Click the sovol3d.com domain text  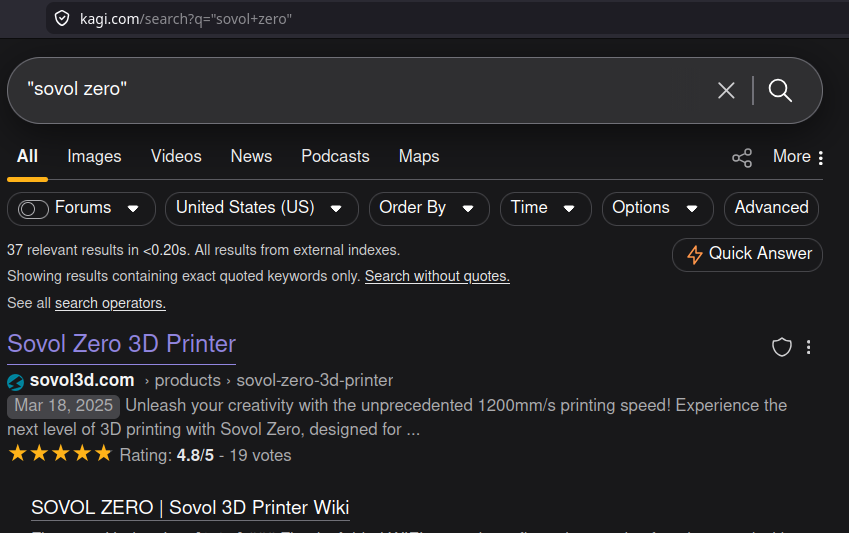82,380
